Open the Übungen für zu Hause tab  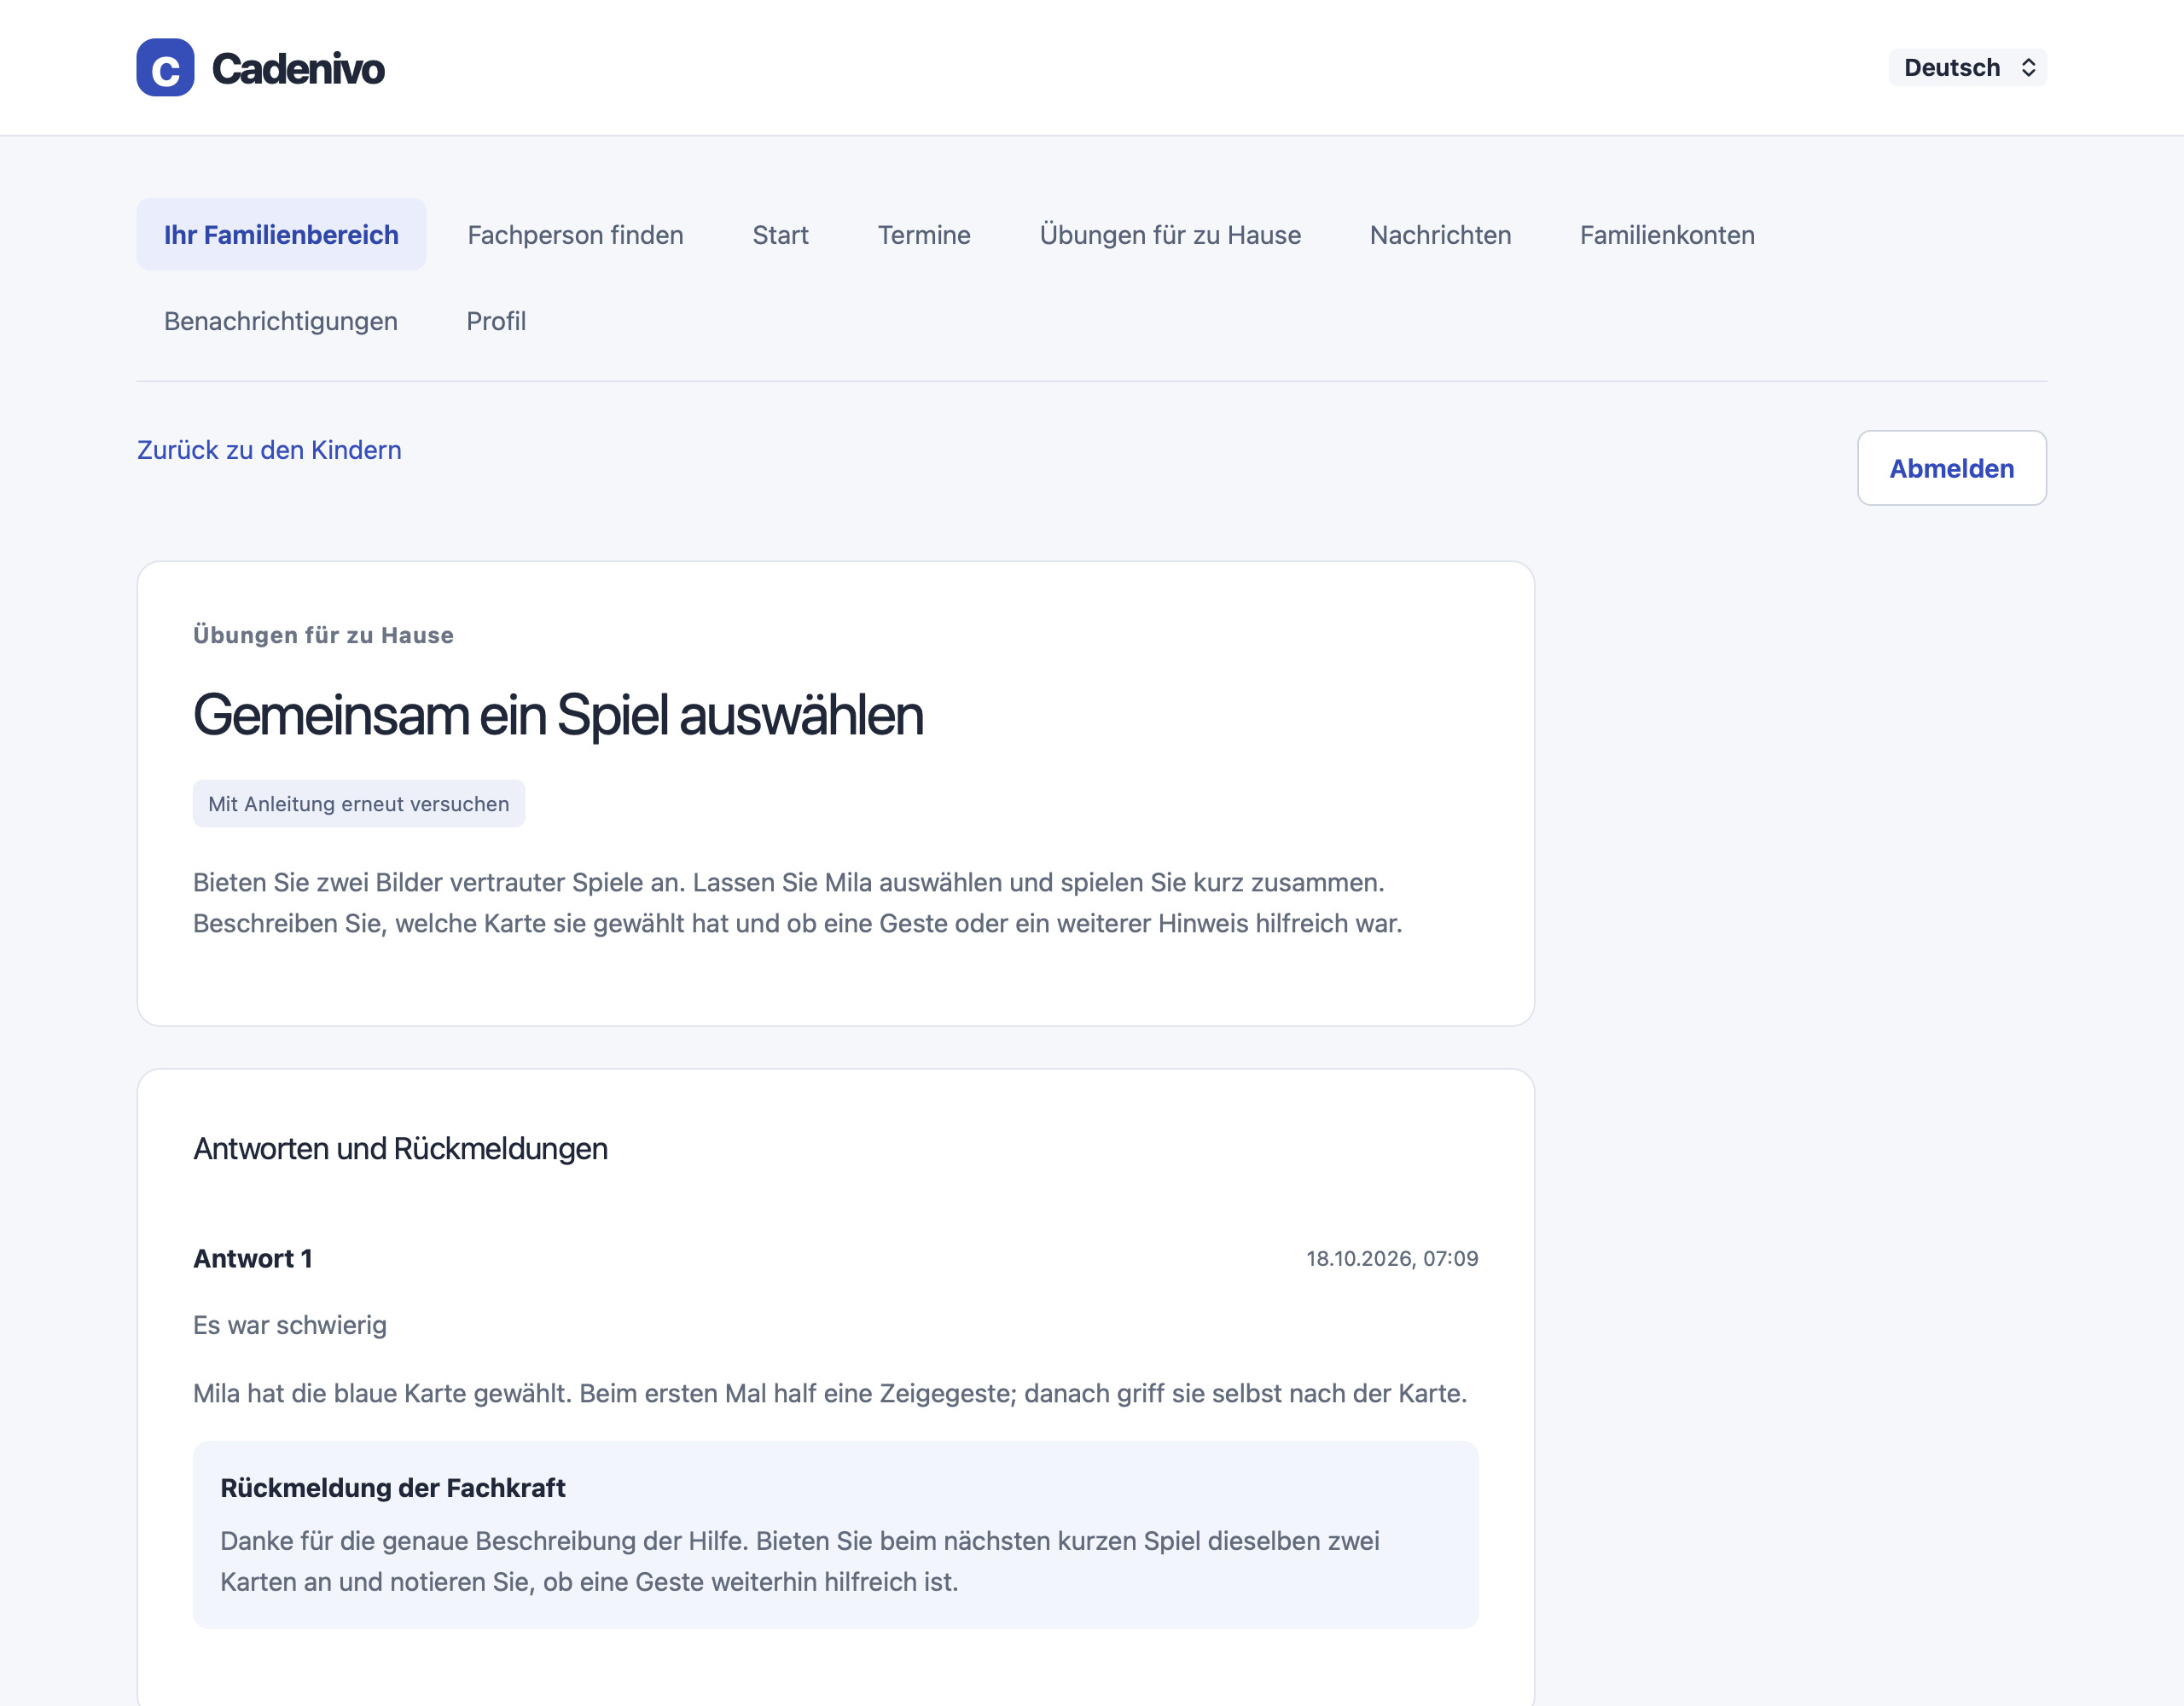point(1170,234)
